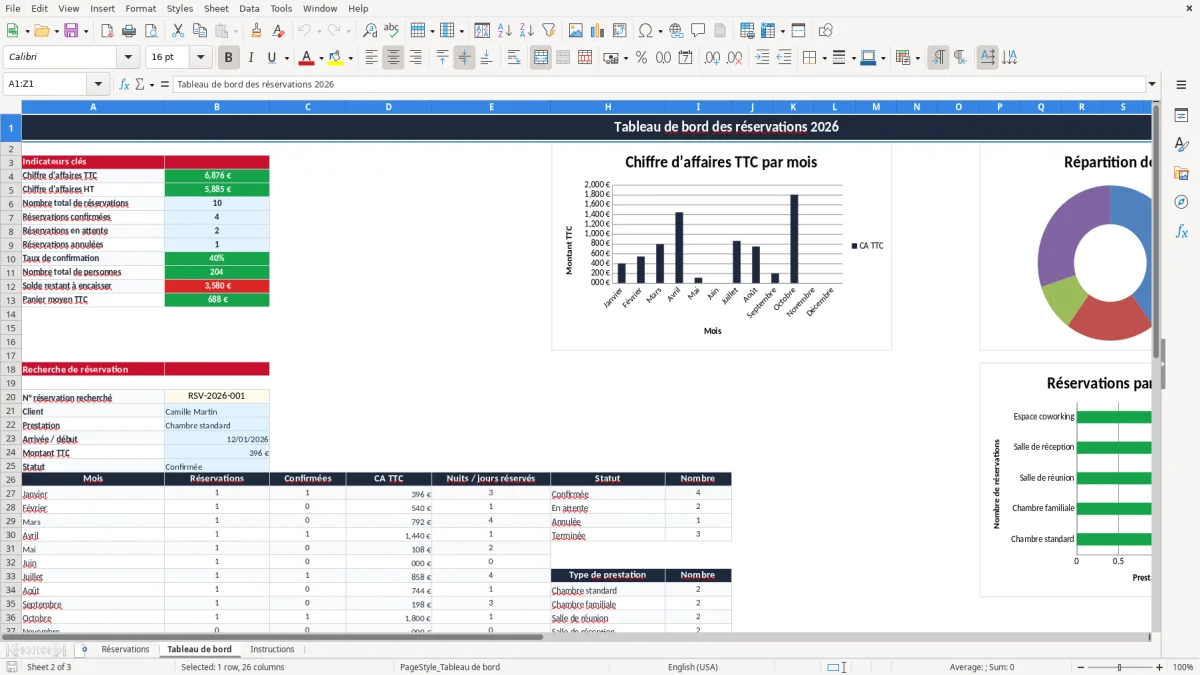Image resolution: width=1200 pixels, height=675 pixels.
Task: Click Add Decimal Place icon
Action: click(x=714, y=58)
